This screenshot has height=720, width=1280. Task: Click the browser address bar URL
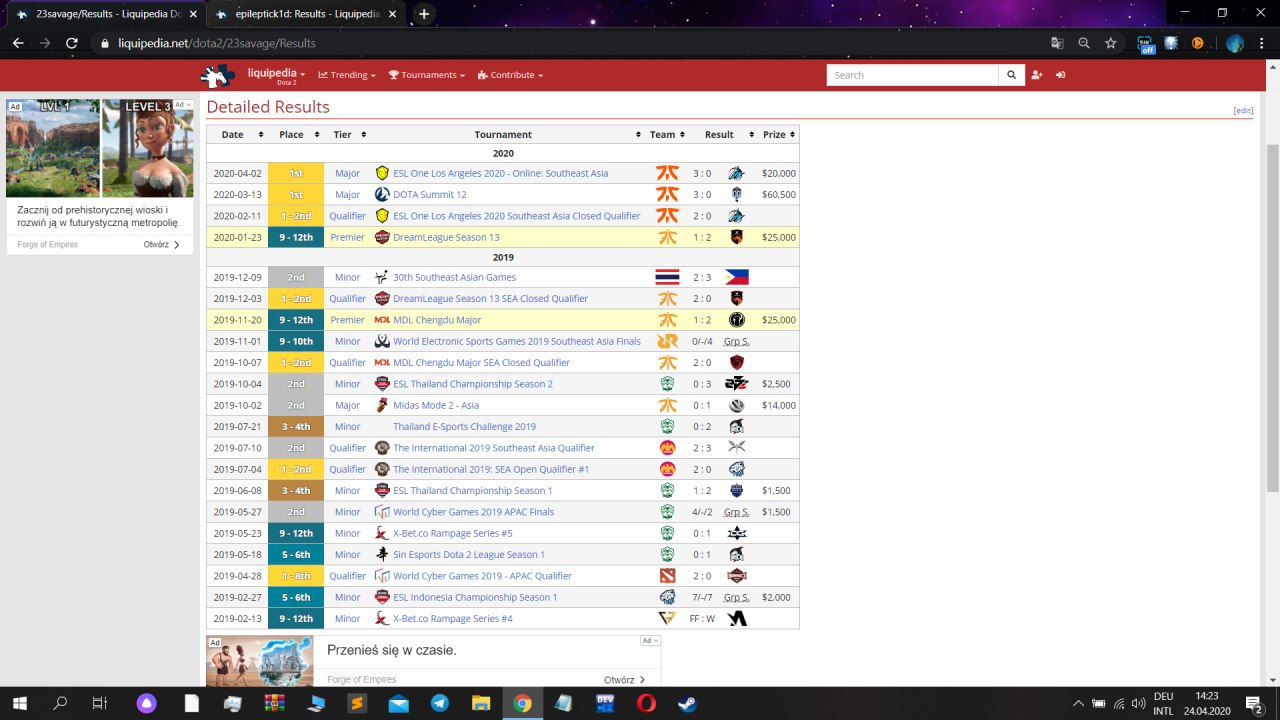(x=217, y=43)
